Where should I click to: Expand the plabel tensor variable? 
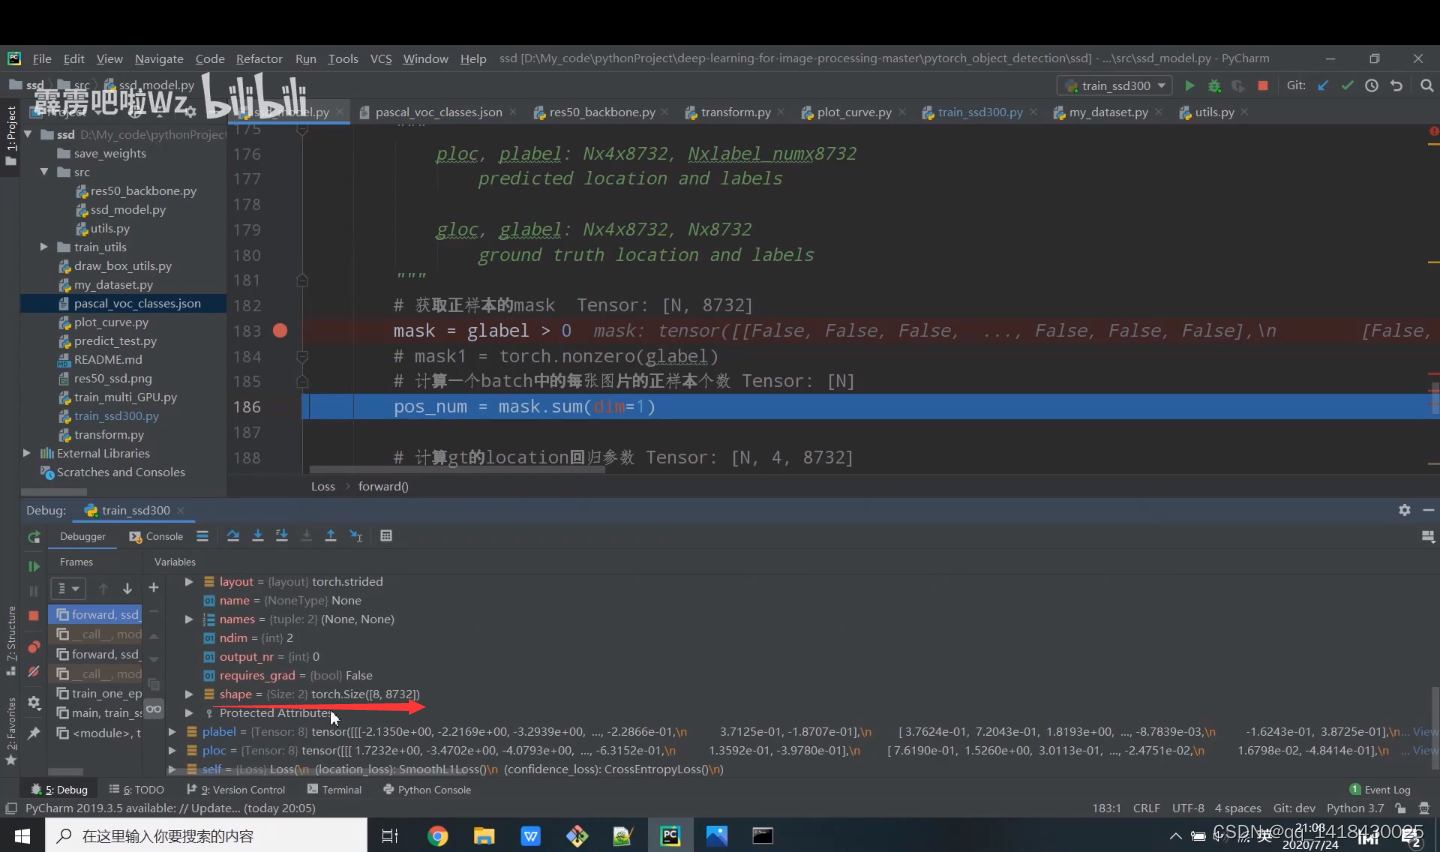coord(172,732)
